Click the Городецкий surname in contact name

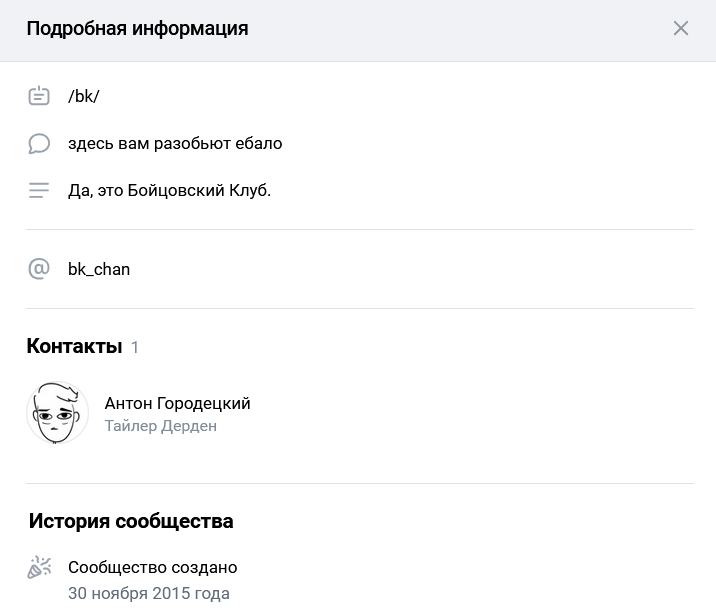click(204, 404)
